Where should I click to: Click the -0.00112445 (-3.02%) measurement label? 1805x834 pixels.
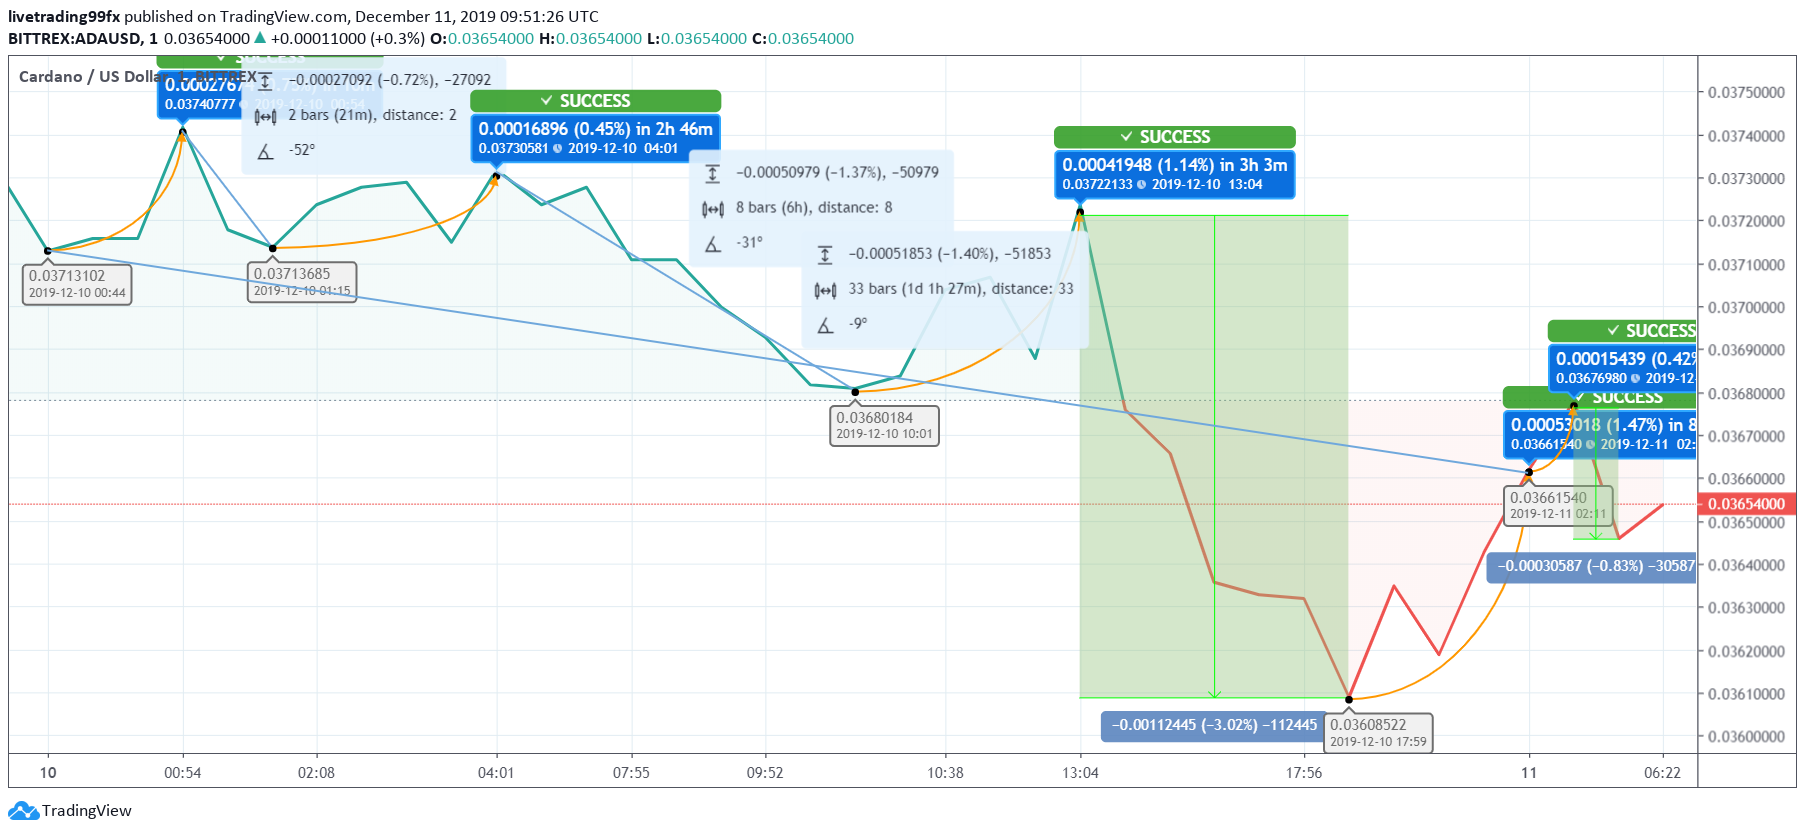point(1213,726)
